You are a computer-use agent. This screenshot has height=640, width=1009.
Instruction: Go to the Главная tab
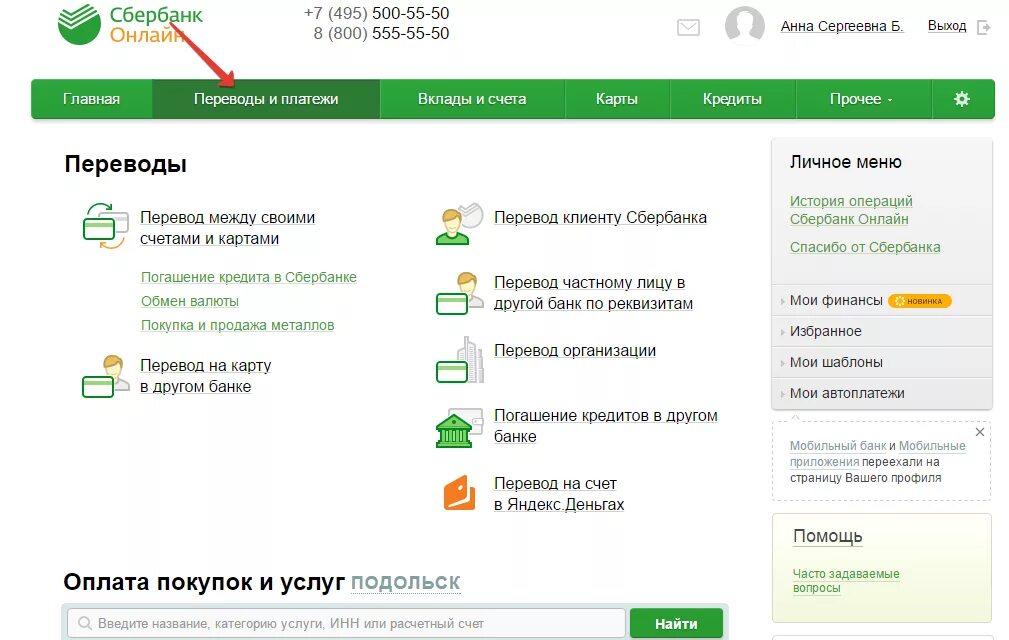[x=91, y=99]
